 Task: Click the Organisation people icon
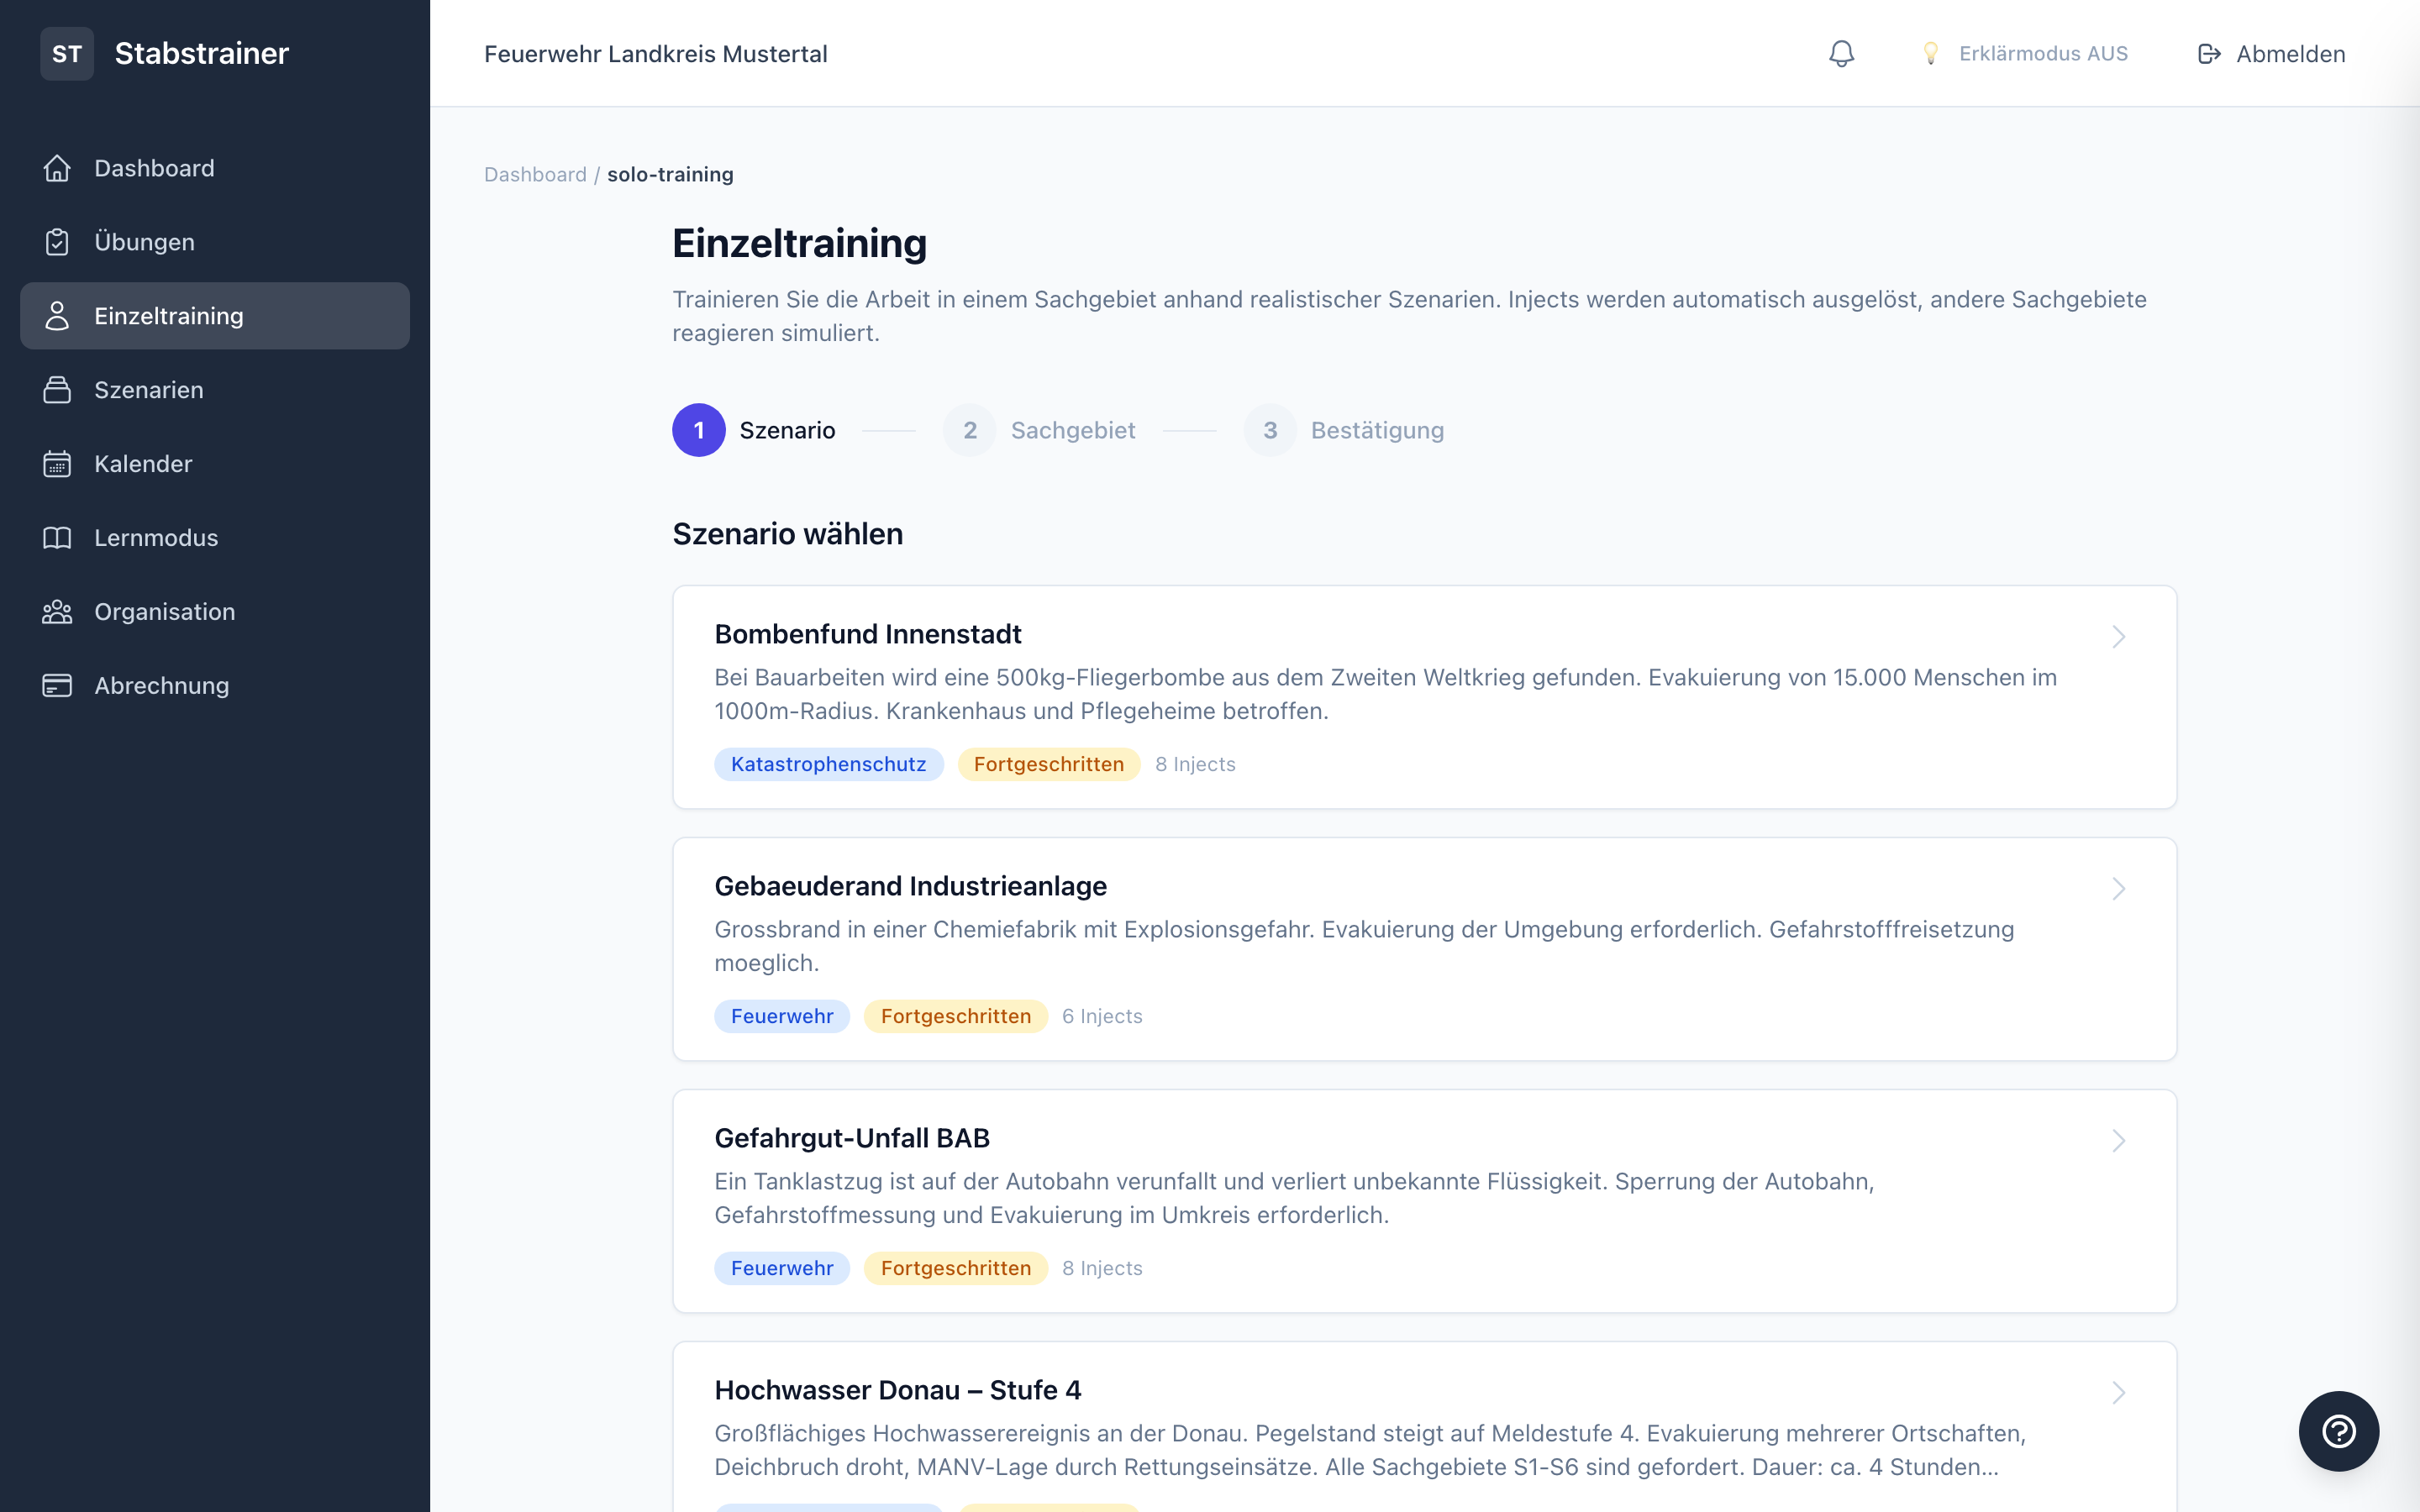(57, 612)
